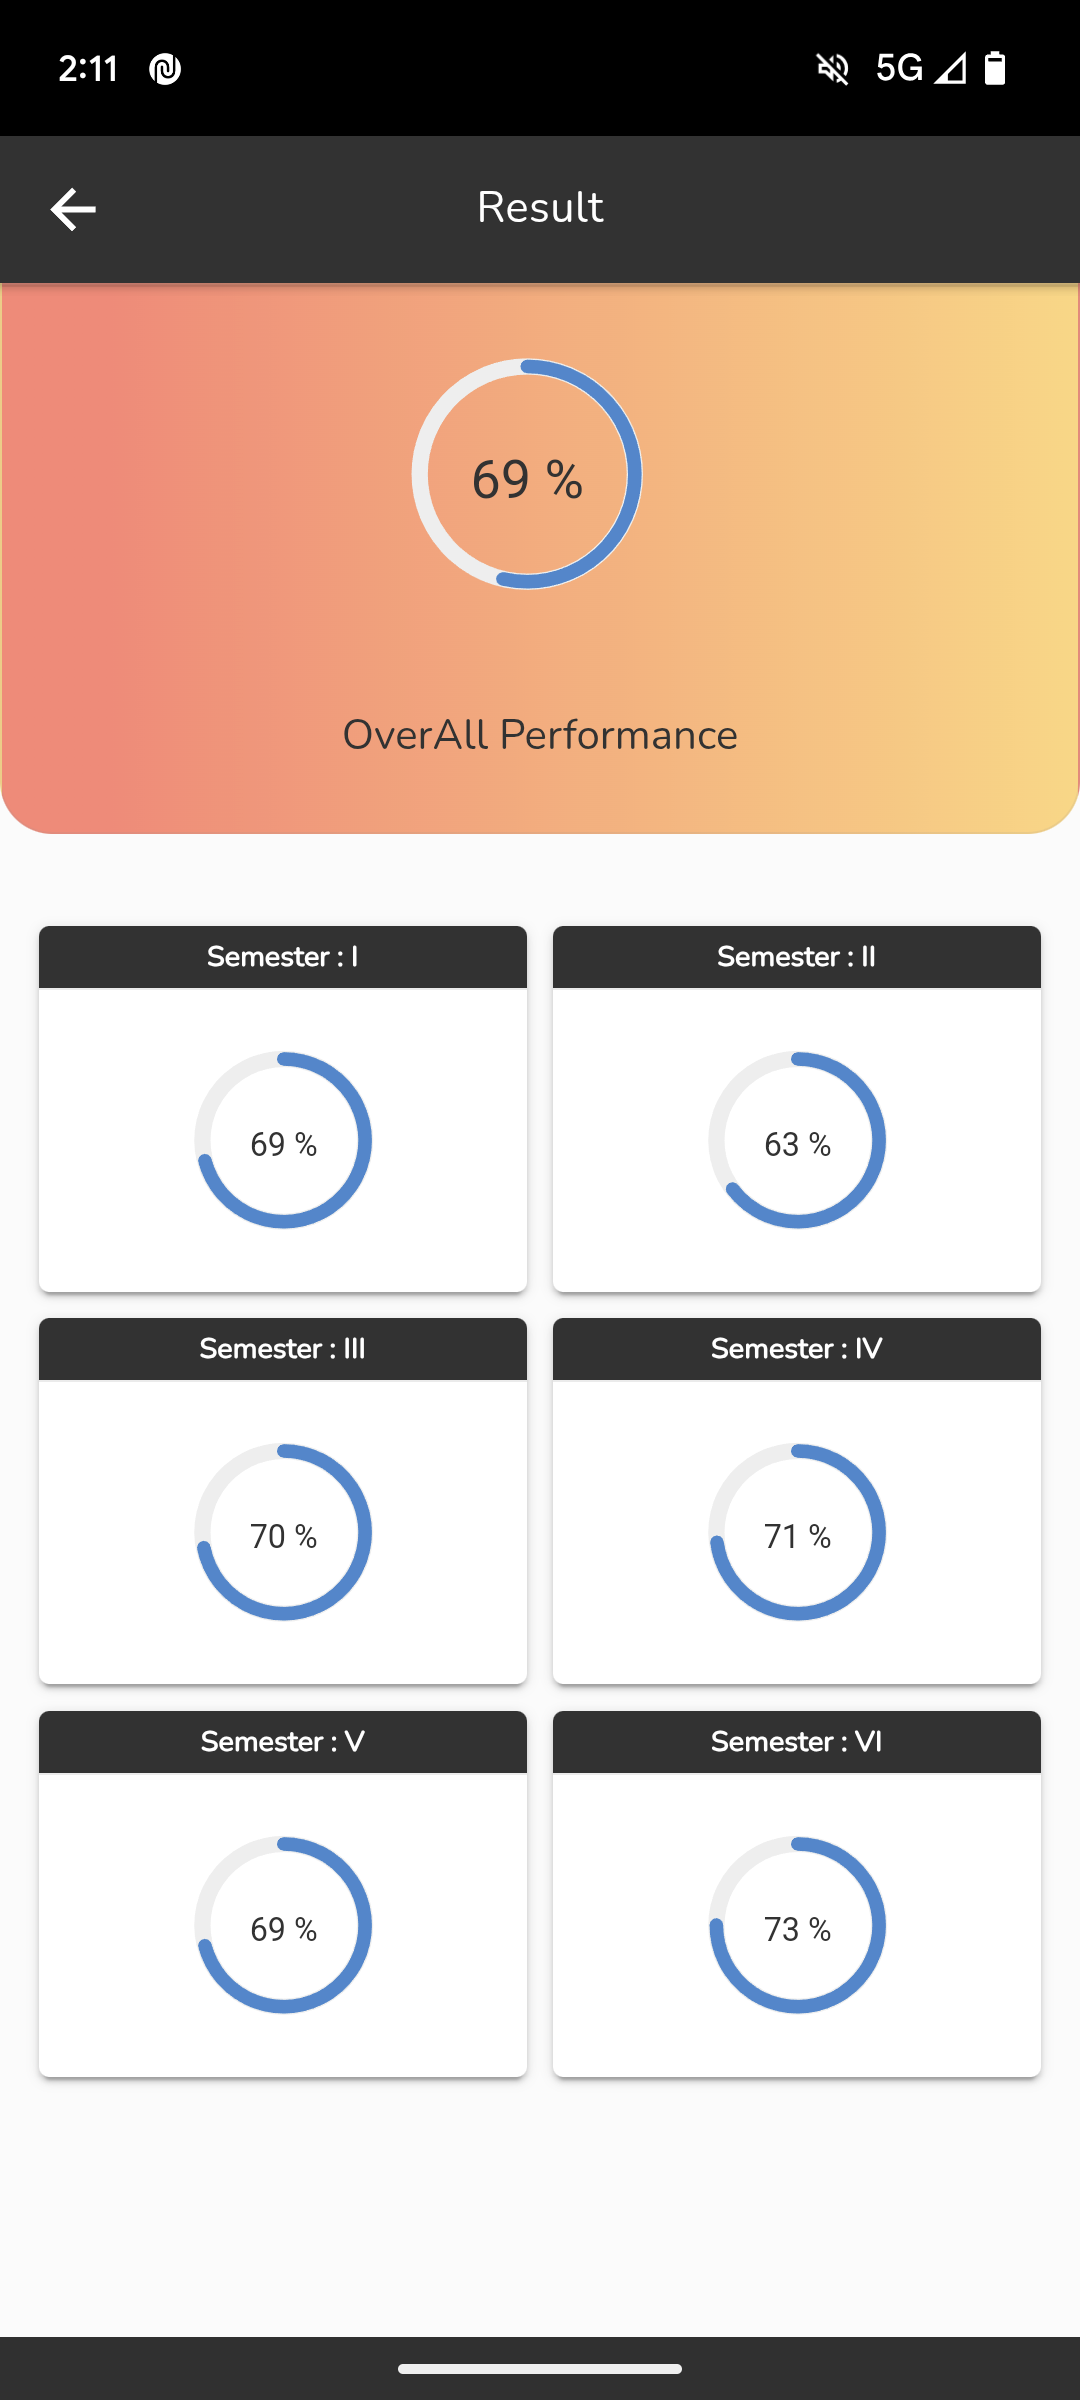Open the Semester : V header
This screenshot has height=2400, width=1080.
(283, 1742)
